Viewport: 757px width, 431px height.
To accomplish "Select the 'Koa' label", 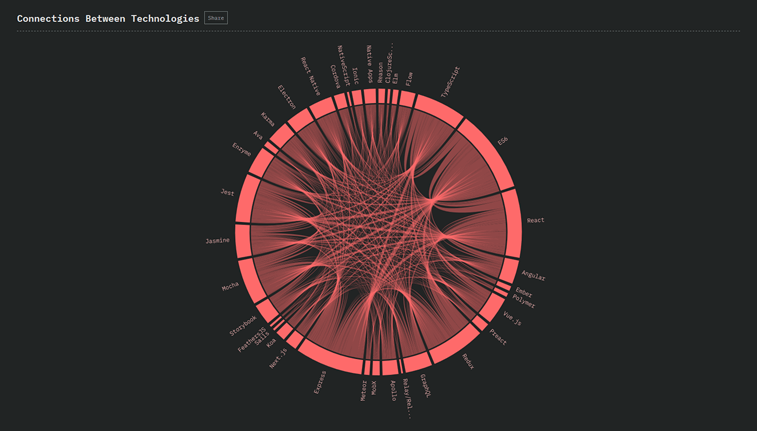I will [x=271, y=343].
